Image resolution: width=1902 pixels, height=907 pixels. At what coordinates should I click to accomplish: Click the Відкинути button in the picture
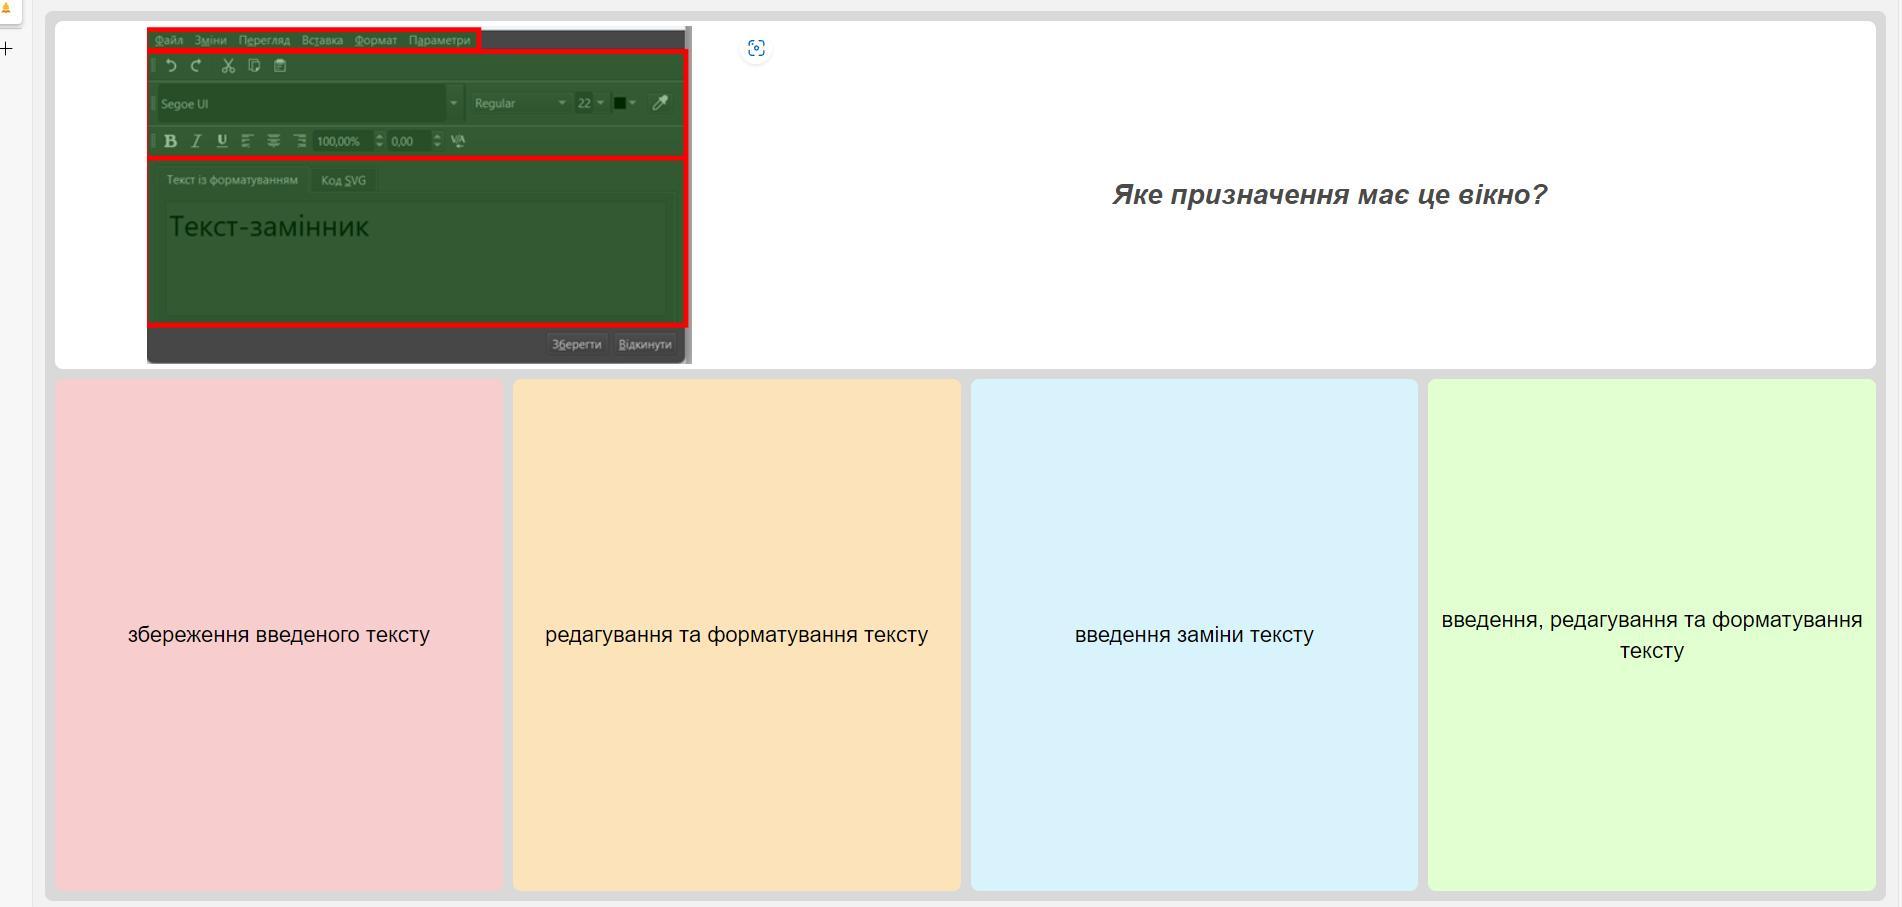click(645, 344)
